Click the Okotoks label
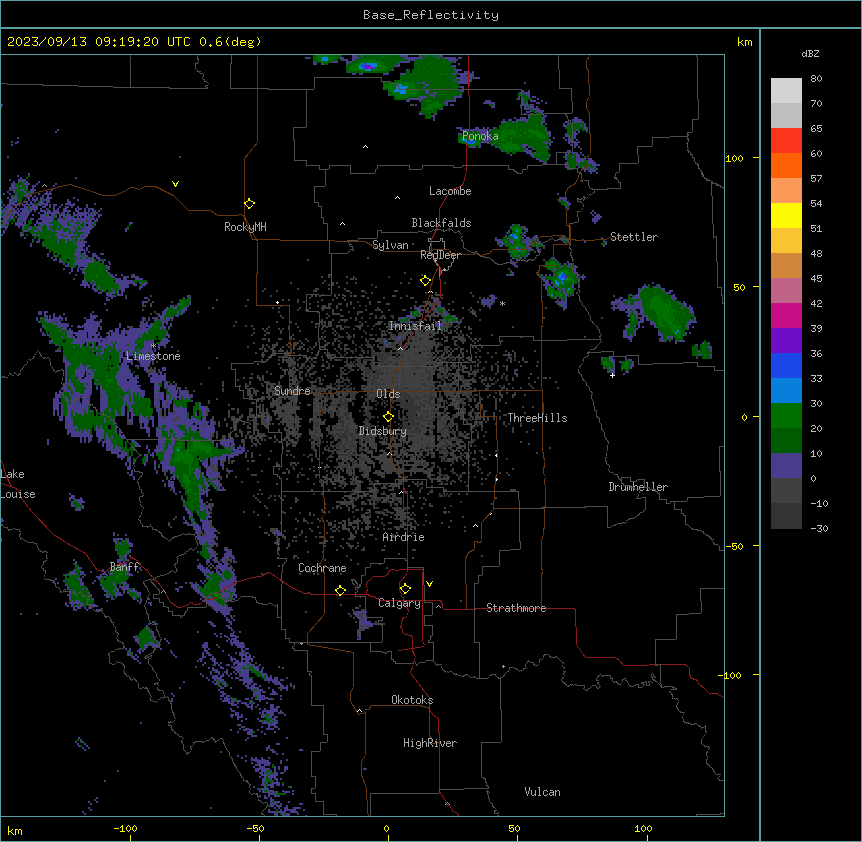The width and height of the screenshot is (862, 842). click(412, 700)
